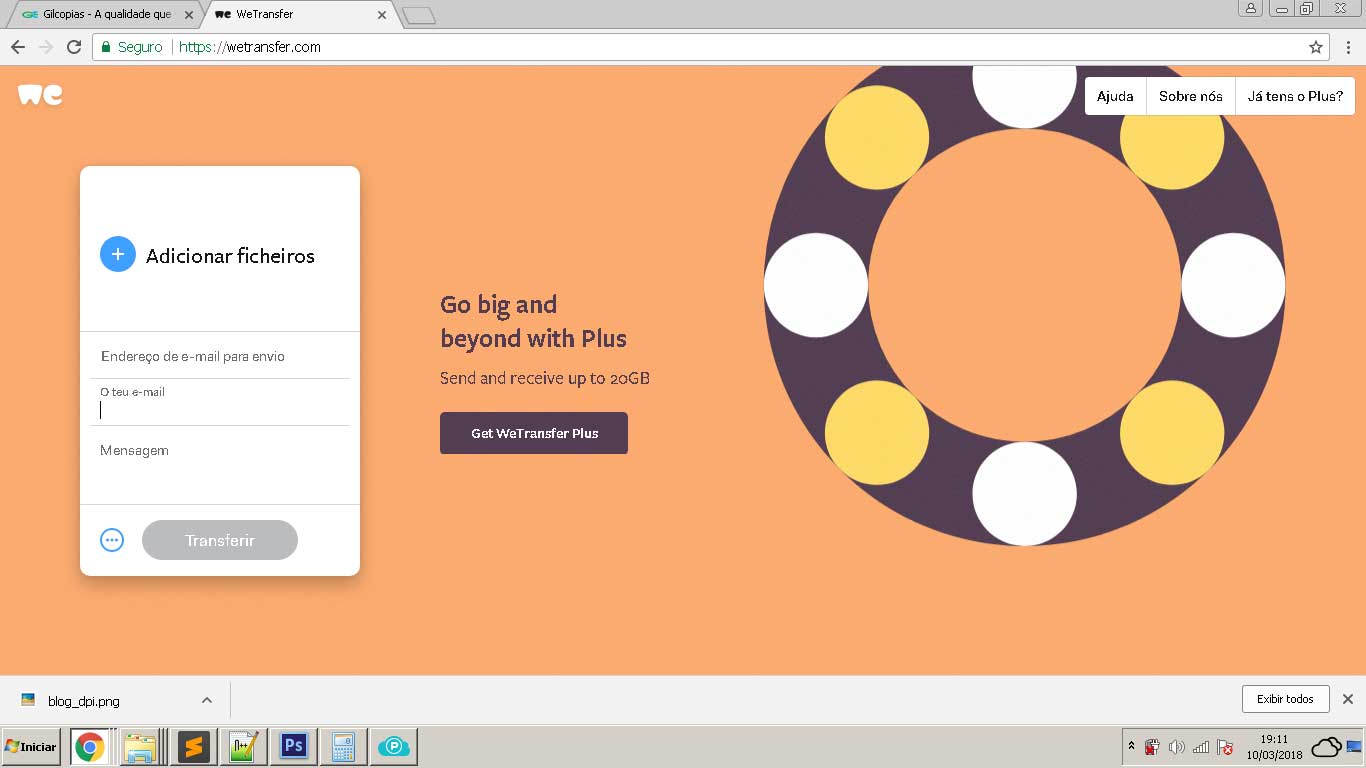Show hidden system tray icons
1366x768 pixels.
(1131, 747)
